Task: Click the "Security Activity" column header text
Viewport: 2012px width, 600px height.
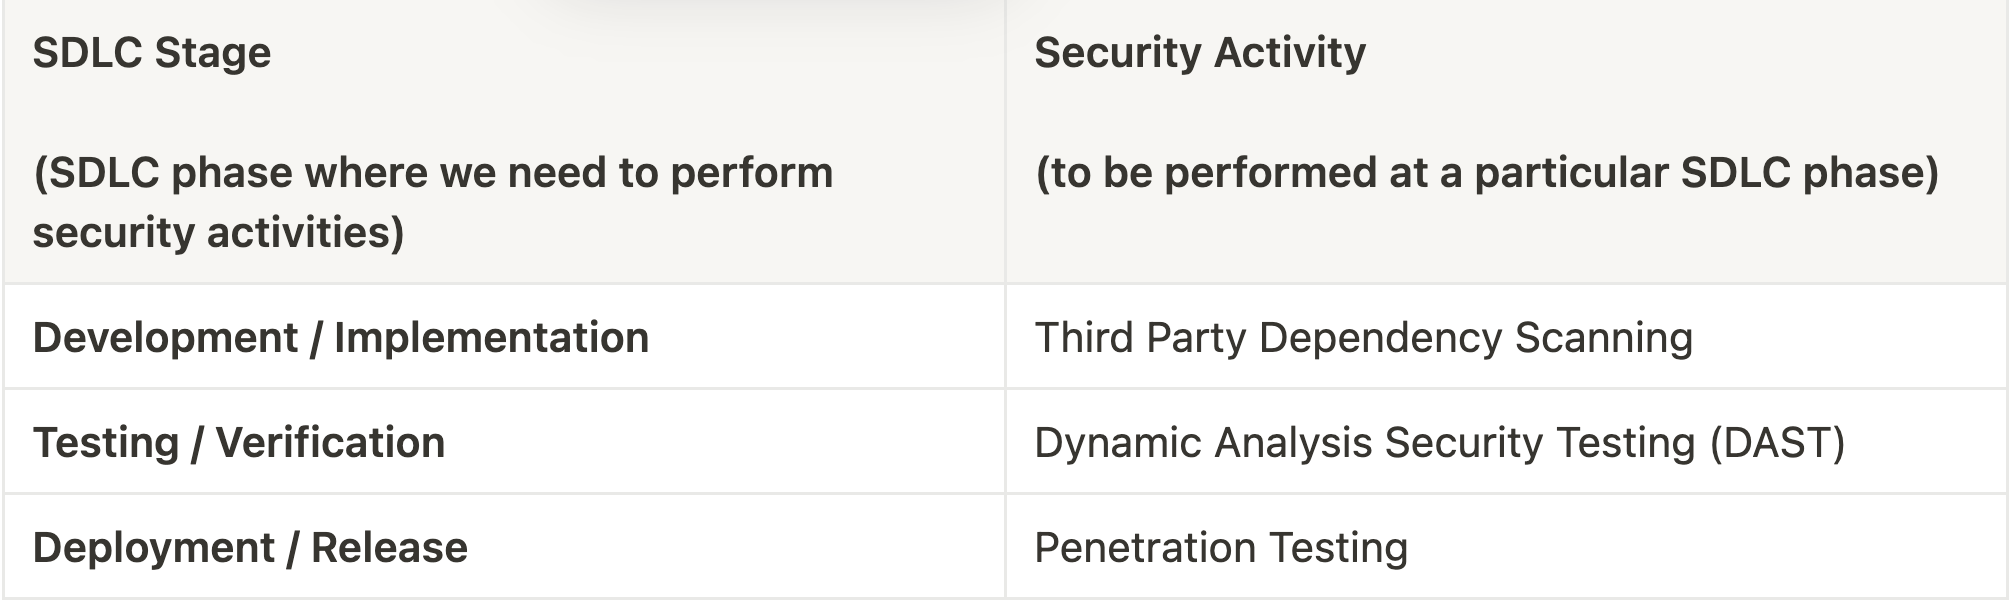Action: (x=1199, y=52)
